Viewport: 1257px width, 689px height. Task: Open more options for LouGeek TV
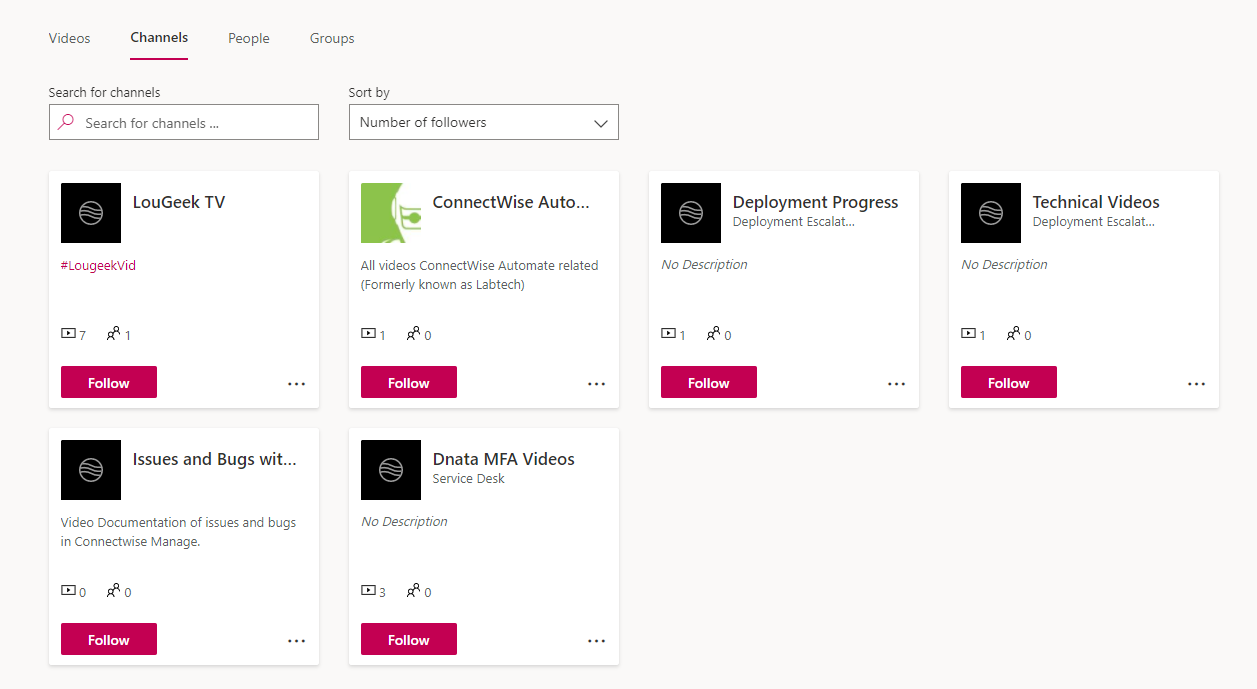coord(297,383)
